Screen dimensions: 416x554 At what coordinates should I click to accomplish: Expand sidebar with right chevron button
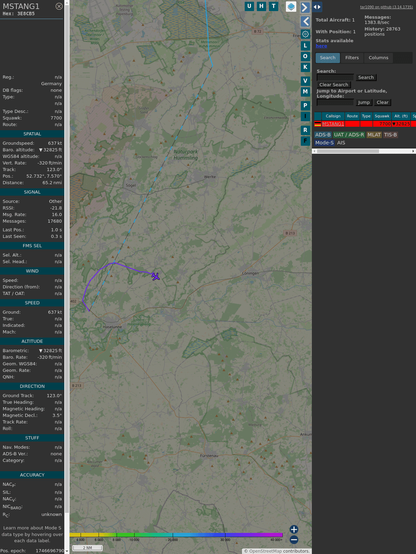(x=305, y=7)
